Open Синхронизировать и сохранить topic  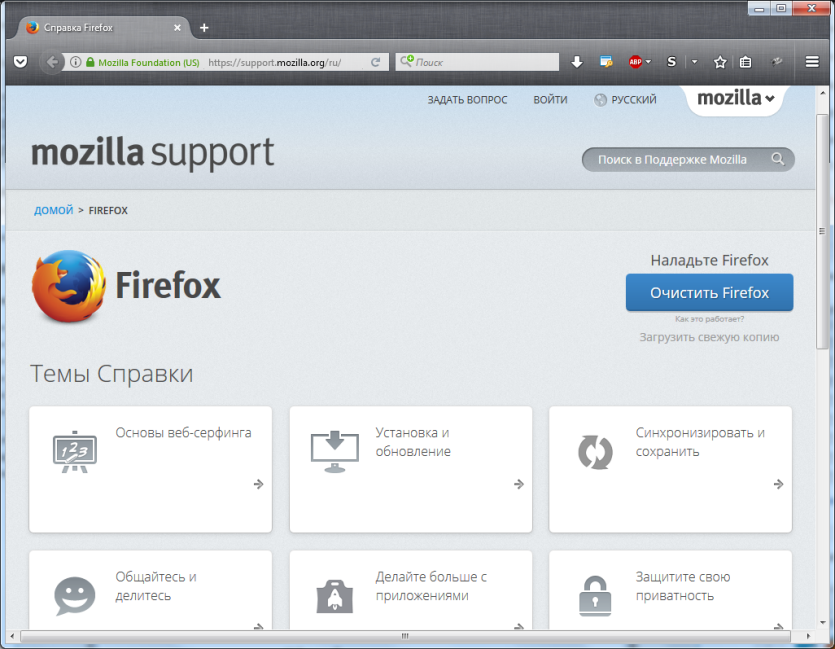click(700, 442)
